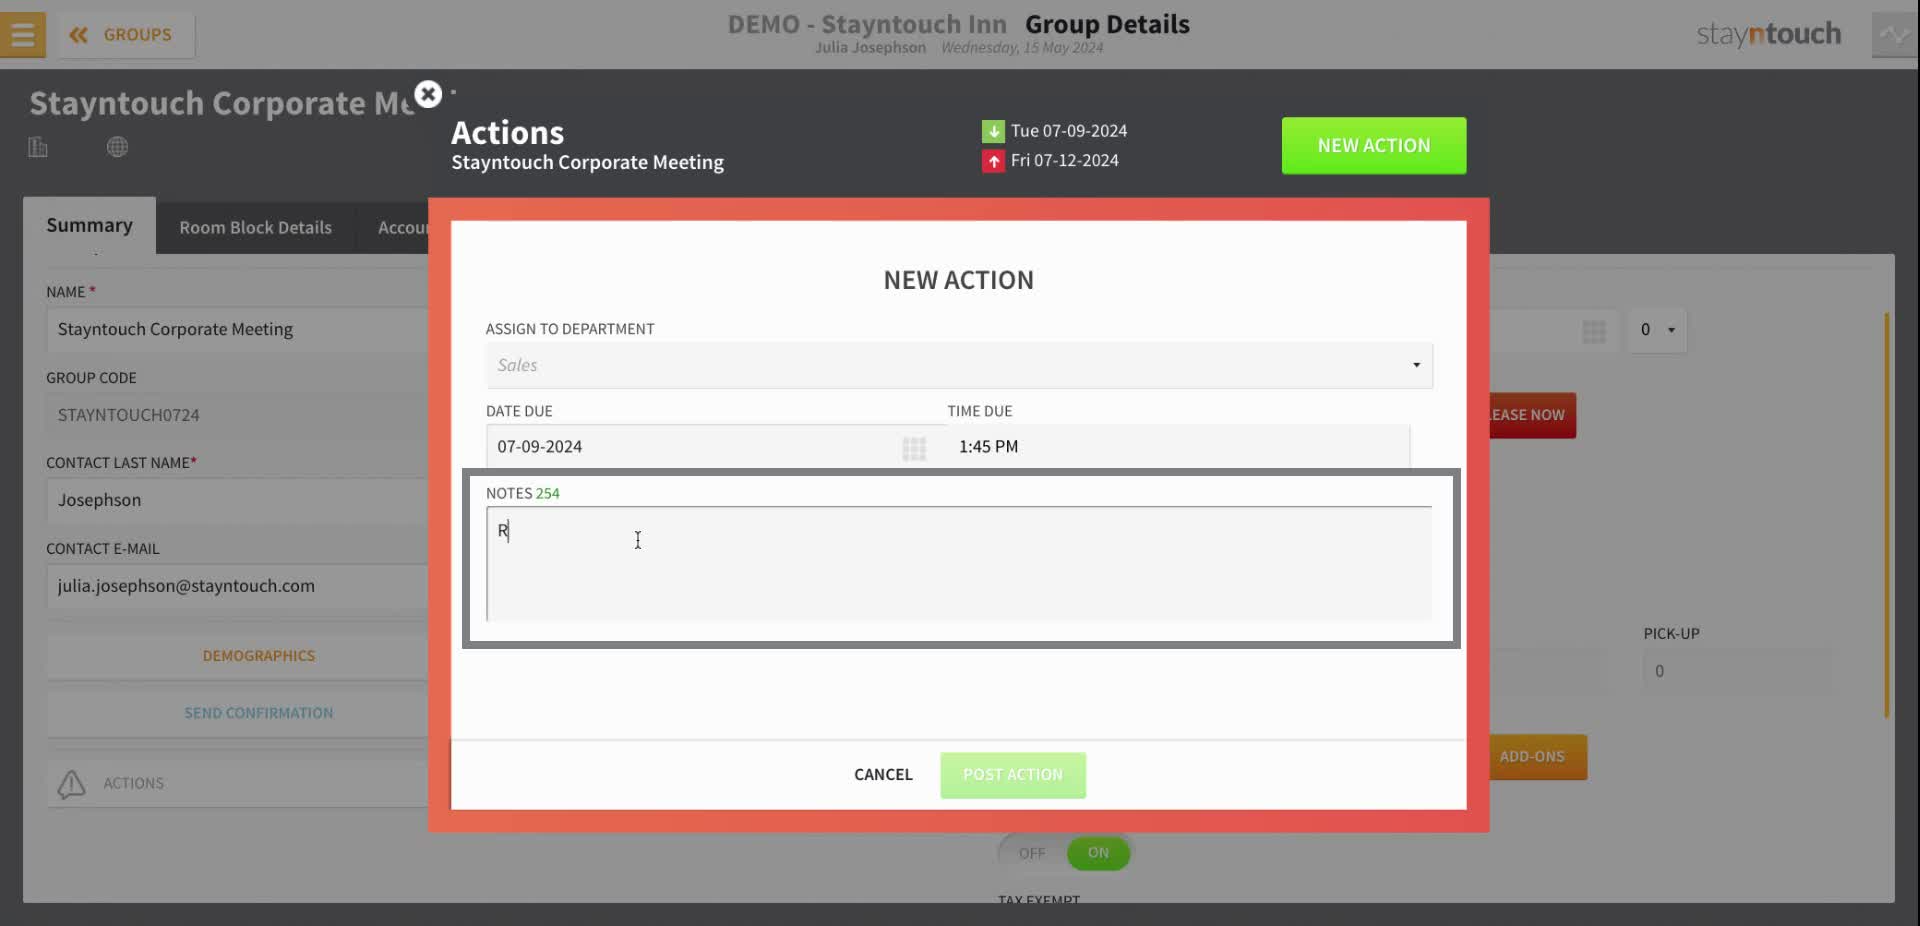Close the Actions popup
Image resolution: width=1920 pixels, height=926 pixels.
point(428,94)
